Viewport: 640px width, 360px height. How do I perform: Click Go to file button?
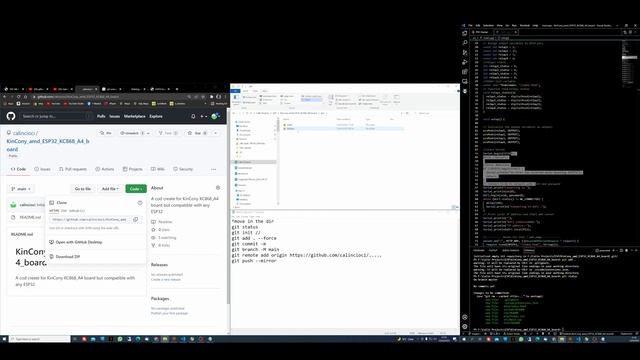(82, 189)
